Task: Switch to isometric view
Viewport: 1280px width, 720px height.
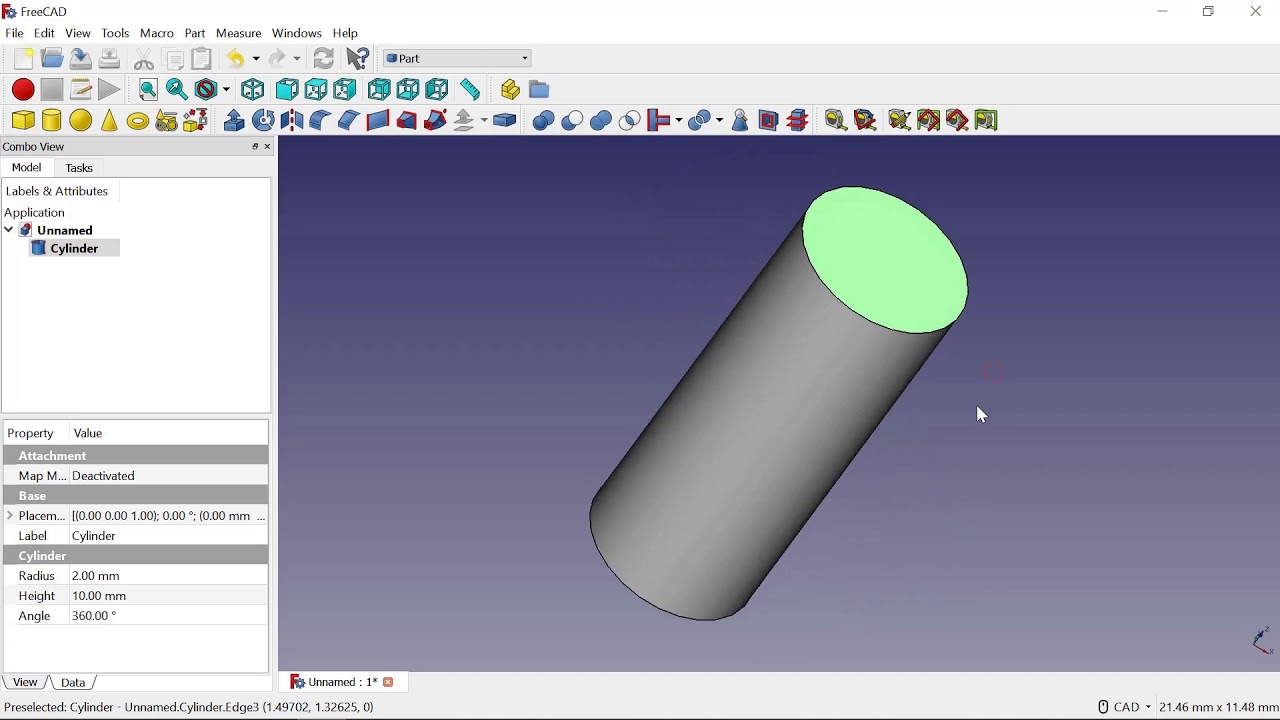Action: tap(254, 90)
